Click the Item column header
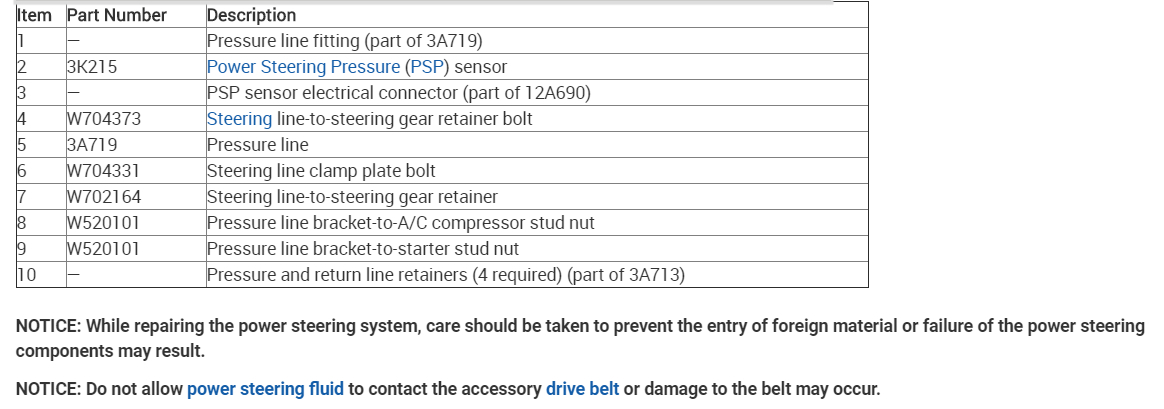Screen dimensions: 1164x409 pos(35,15)
